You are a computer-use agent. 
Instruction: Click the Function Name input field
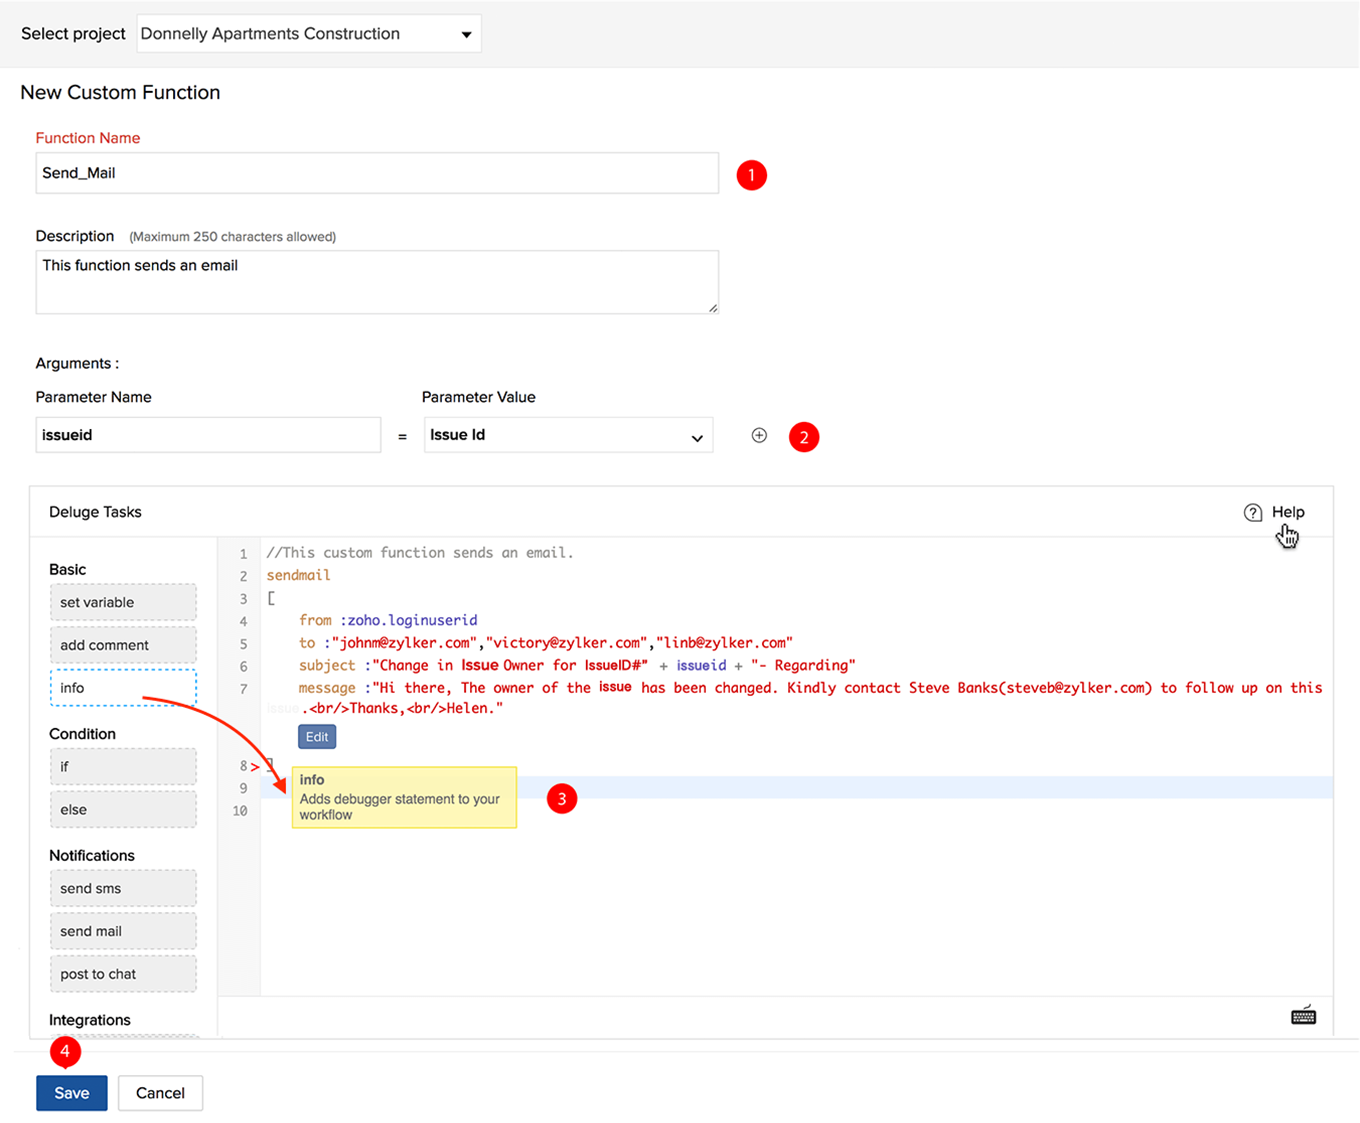377,173
